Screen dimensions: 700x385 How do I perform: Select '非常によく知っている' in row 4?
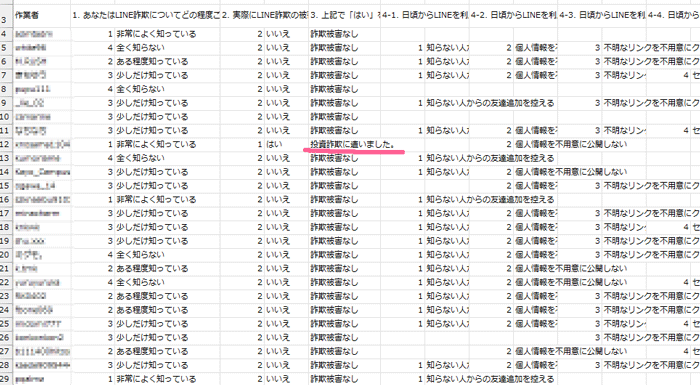coord(156,34)
